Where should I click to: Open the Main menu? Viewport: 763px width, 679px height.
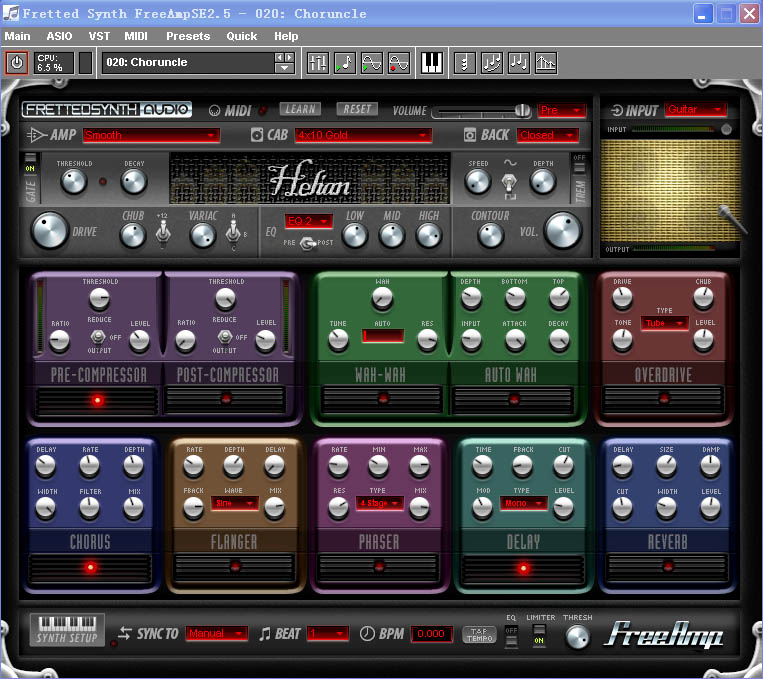point(18,36)
